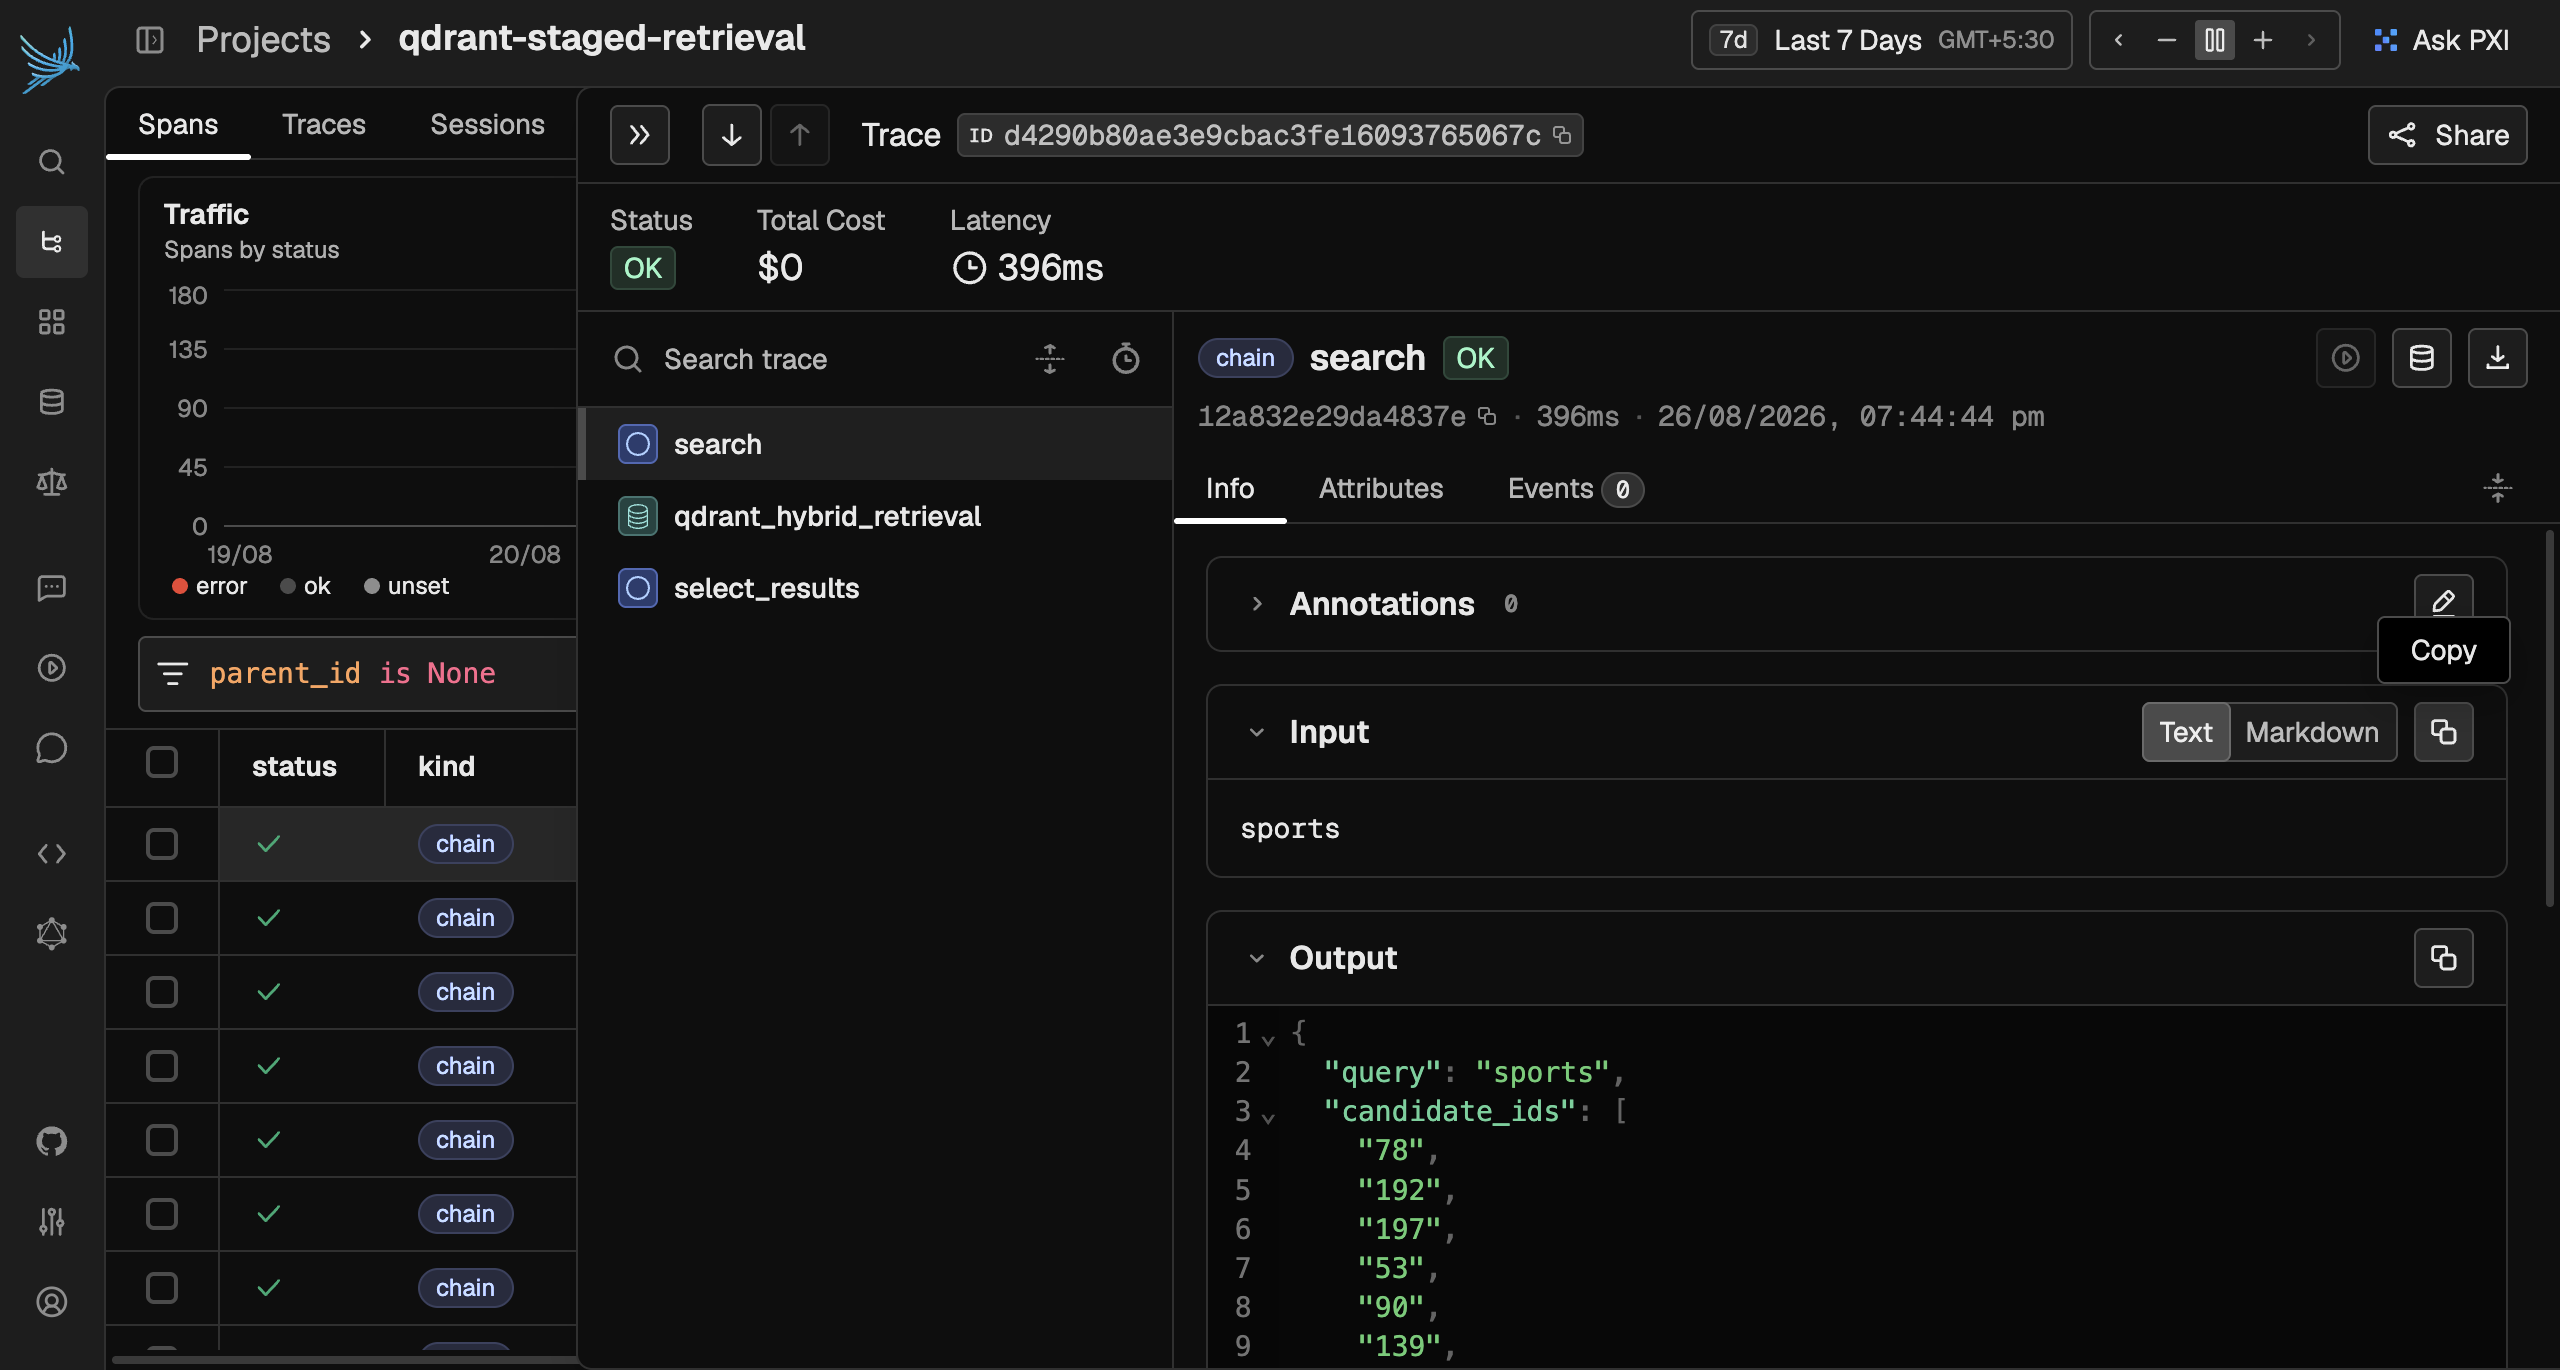Image resolution: width=2560 pixels, height=1370 pixels.
Task: Open the API code brackets sidebar icon
Action: tap(52, 854)
